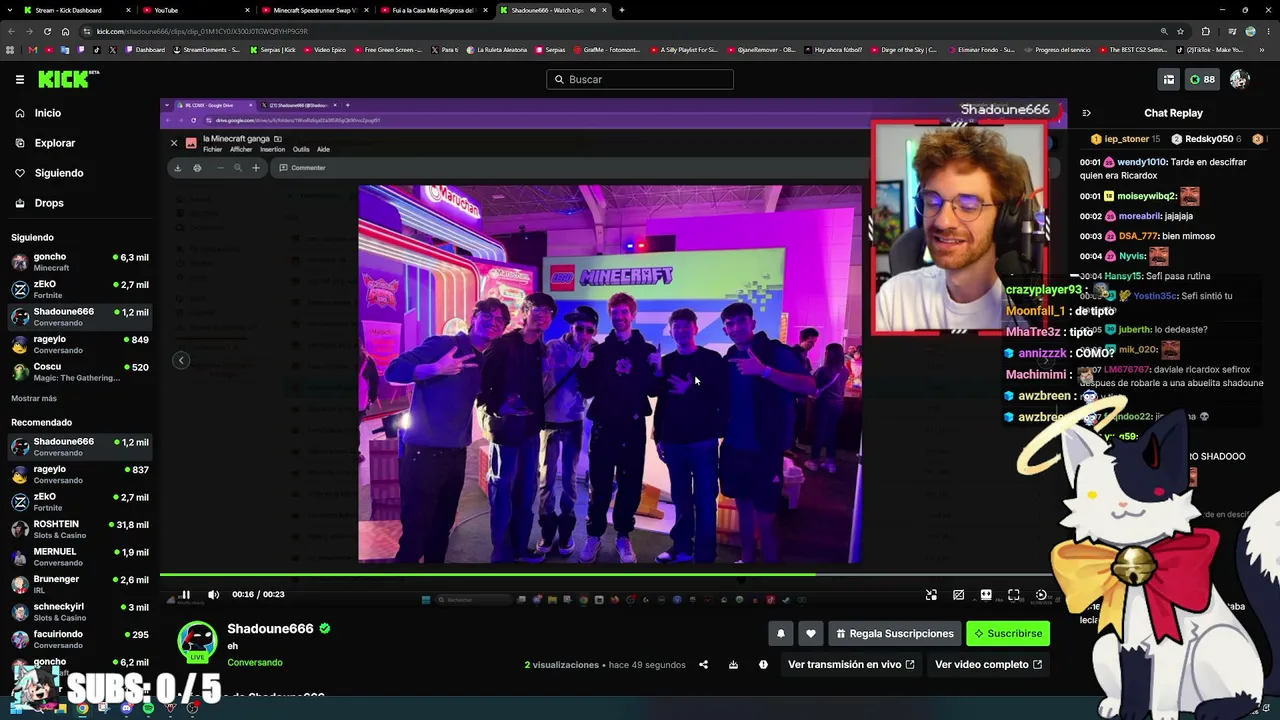
Task: Click the Conversando category link under Shadoune666
Action: (255, 662)
